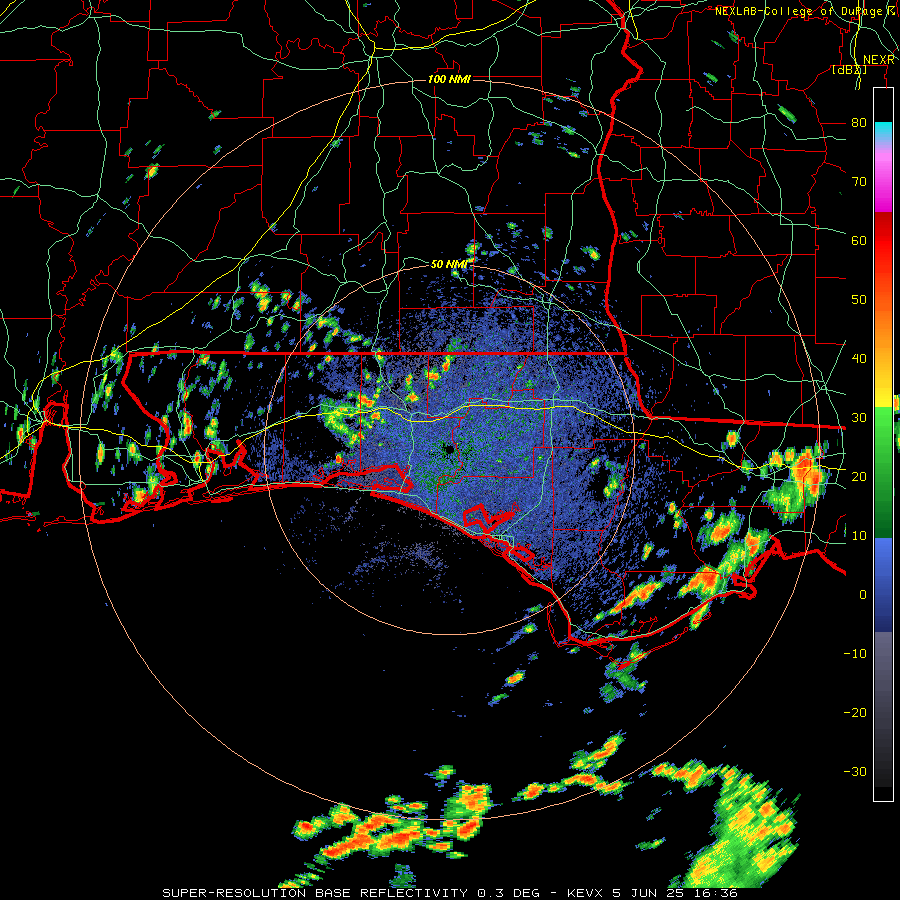Click the '5 JUN 25' date in caption

(650, 893)
